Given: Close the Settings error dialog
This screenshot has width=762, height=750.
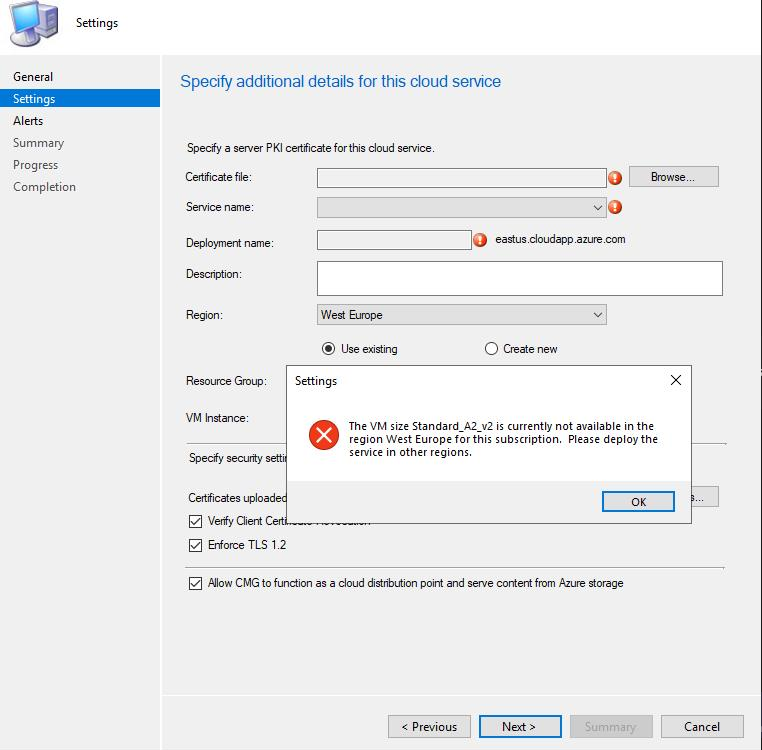Looking at the screenshot, I should tap(675, 380).
